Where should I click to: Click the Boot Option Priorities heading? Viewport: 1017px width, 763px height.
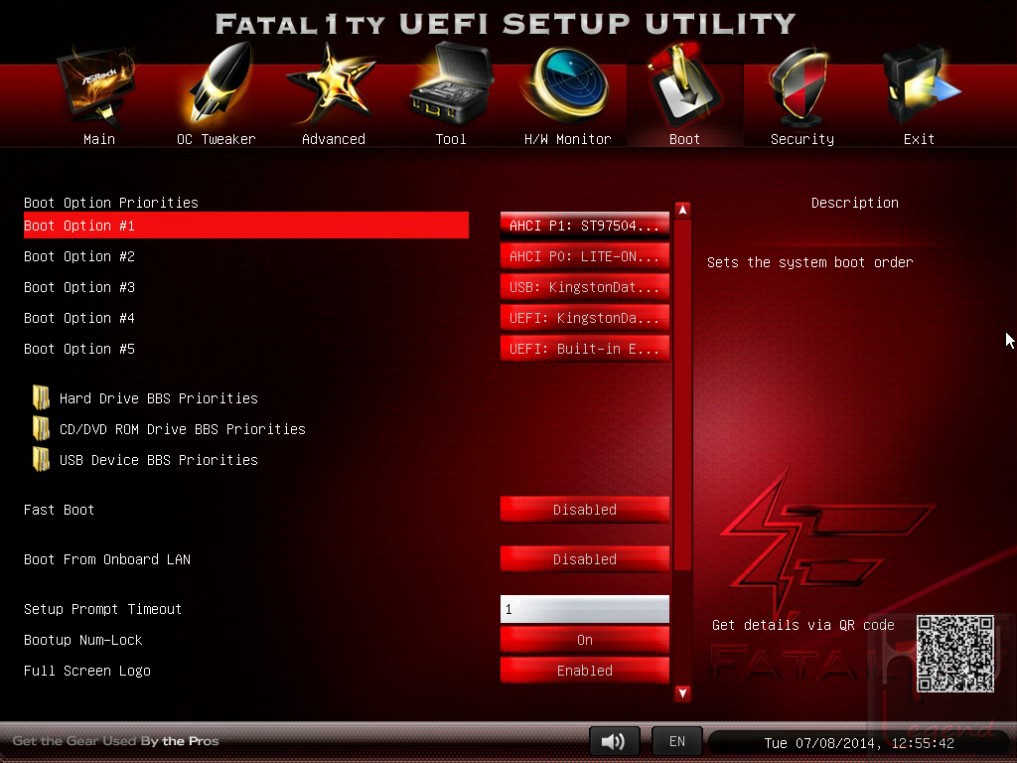tap(111, 202)
